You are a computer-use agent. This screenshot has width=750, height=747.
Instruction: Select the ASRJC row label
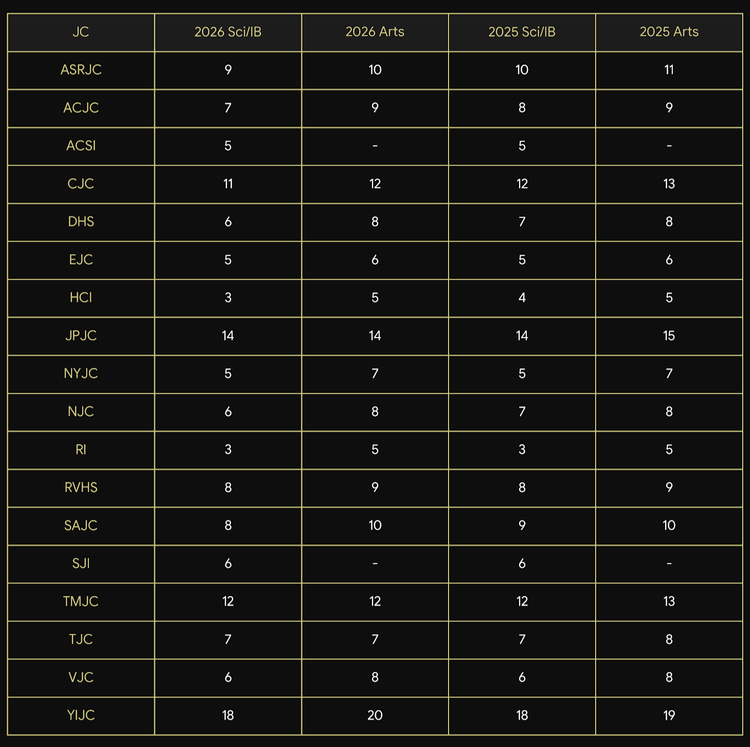(x=81, y=70)
